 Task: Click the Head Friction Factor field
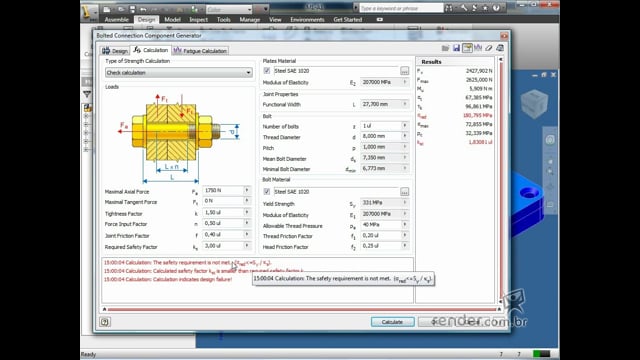[x=381, y=246]
